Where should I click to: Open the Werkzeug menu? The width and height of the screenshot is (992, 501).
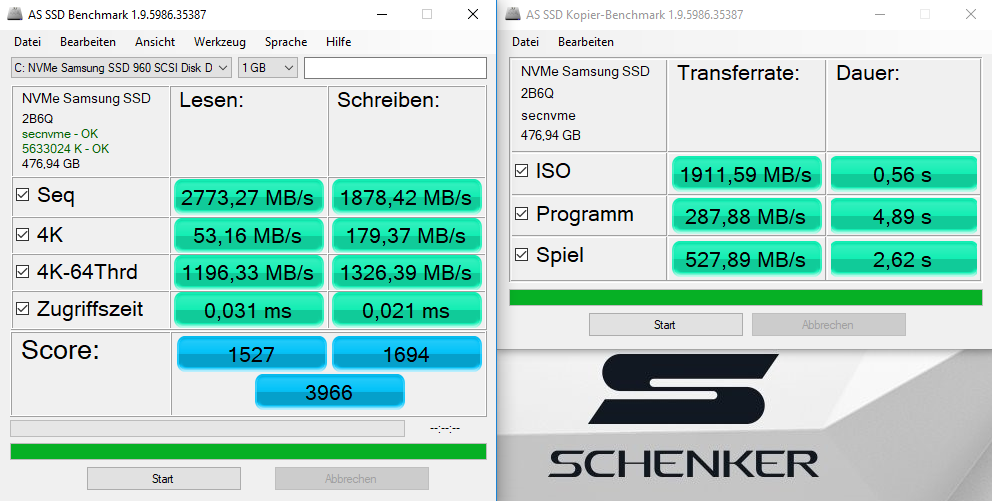220,42
